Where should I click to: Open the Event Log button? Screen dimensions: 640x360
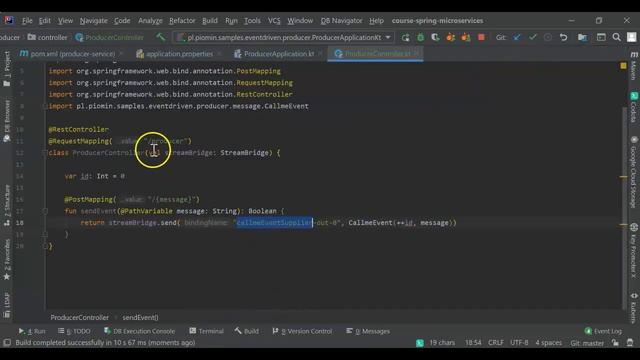point(603,331)
